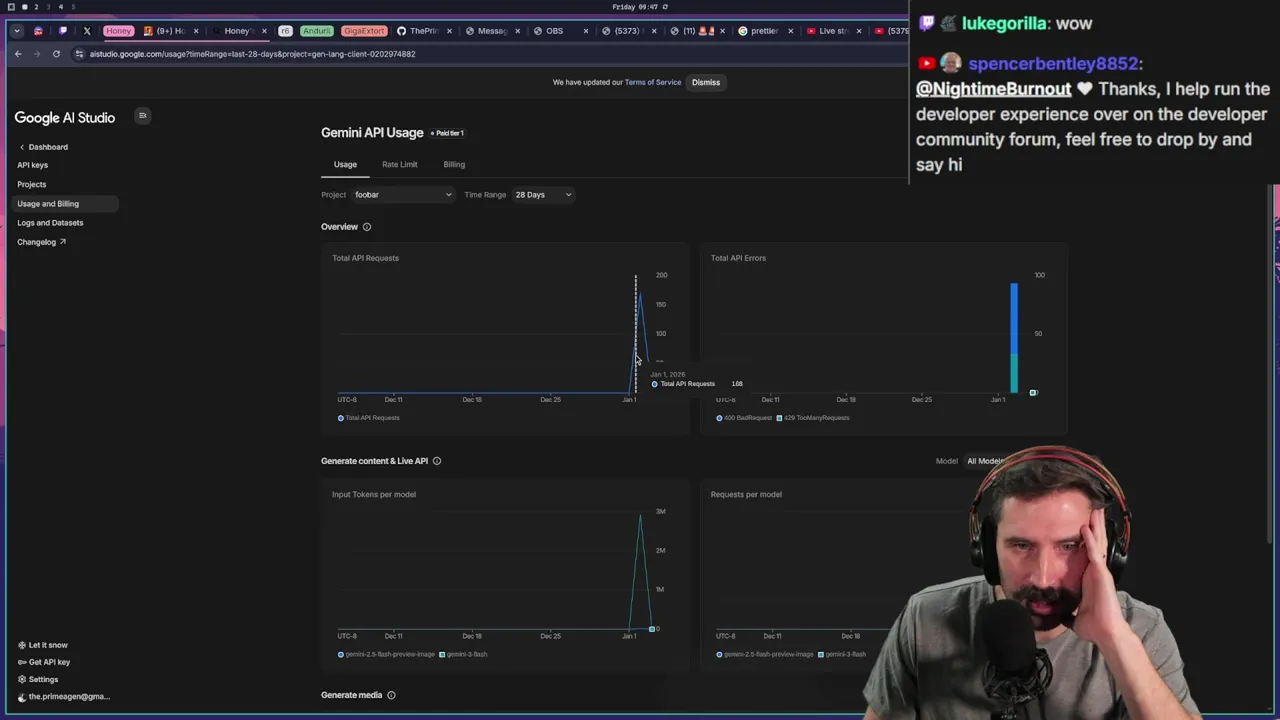Reload the page with the refresh icon
The width and height of the screenshot is (1280, 720).
point(56,54)
